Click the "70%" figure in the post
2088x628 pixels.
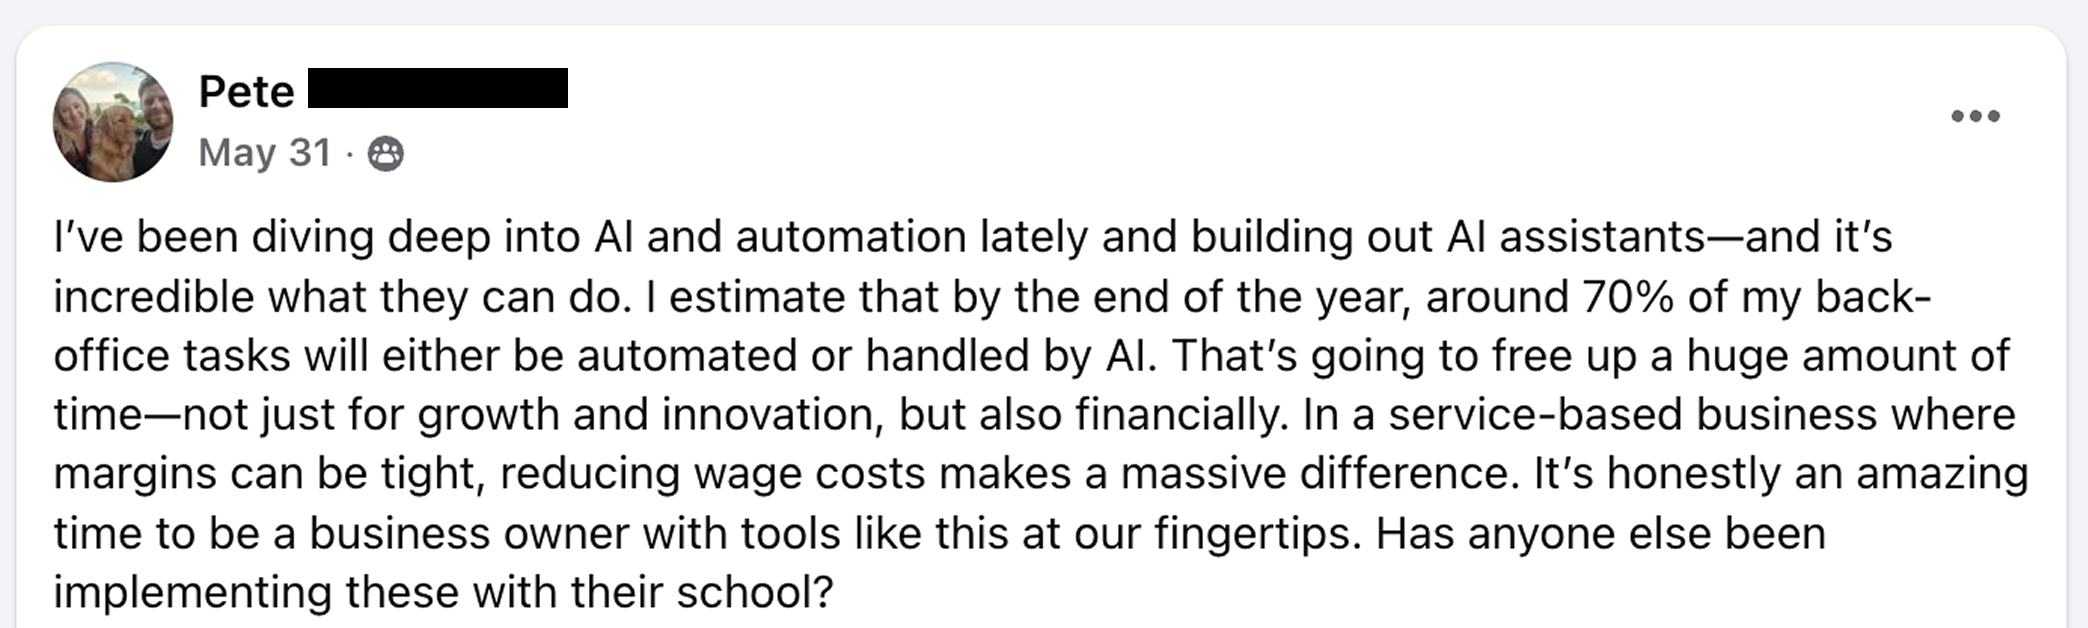(x=1628, y=297)
